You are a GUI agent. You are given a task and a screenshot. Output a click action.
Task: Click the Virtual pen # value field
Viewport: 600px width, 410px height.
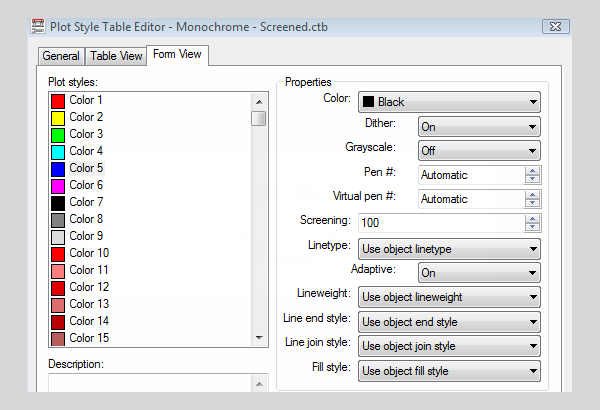tap(471, 199)
